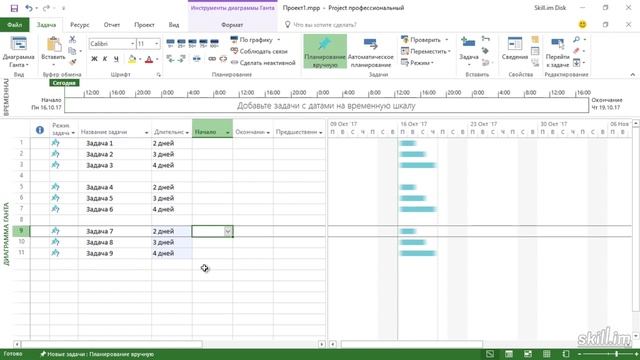
Task: Click the Format Painter brush icon
Action: click(x=73, y=62)
